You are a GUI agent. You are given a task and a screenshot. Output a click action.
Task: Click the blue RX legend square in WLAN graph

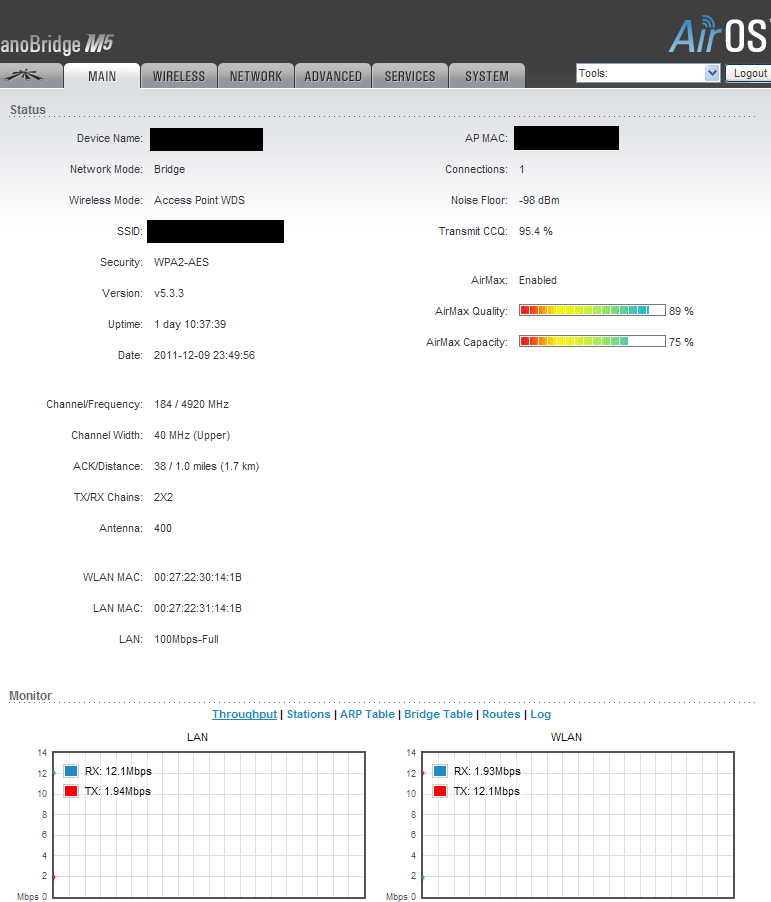pyautogui.click(x=440, y=771)
